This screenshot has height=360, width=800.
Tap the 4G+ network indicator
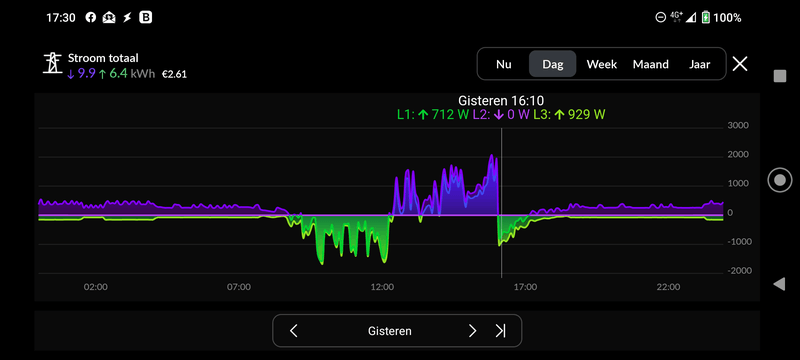[x=677, y=17]
